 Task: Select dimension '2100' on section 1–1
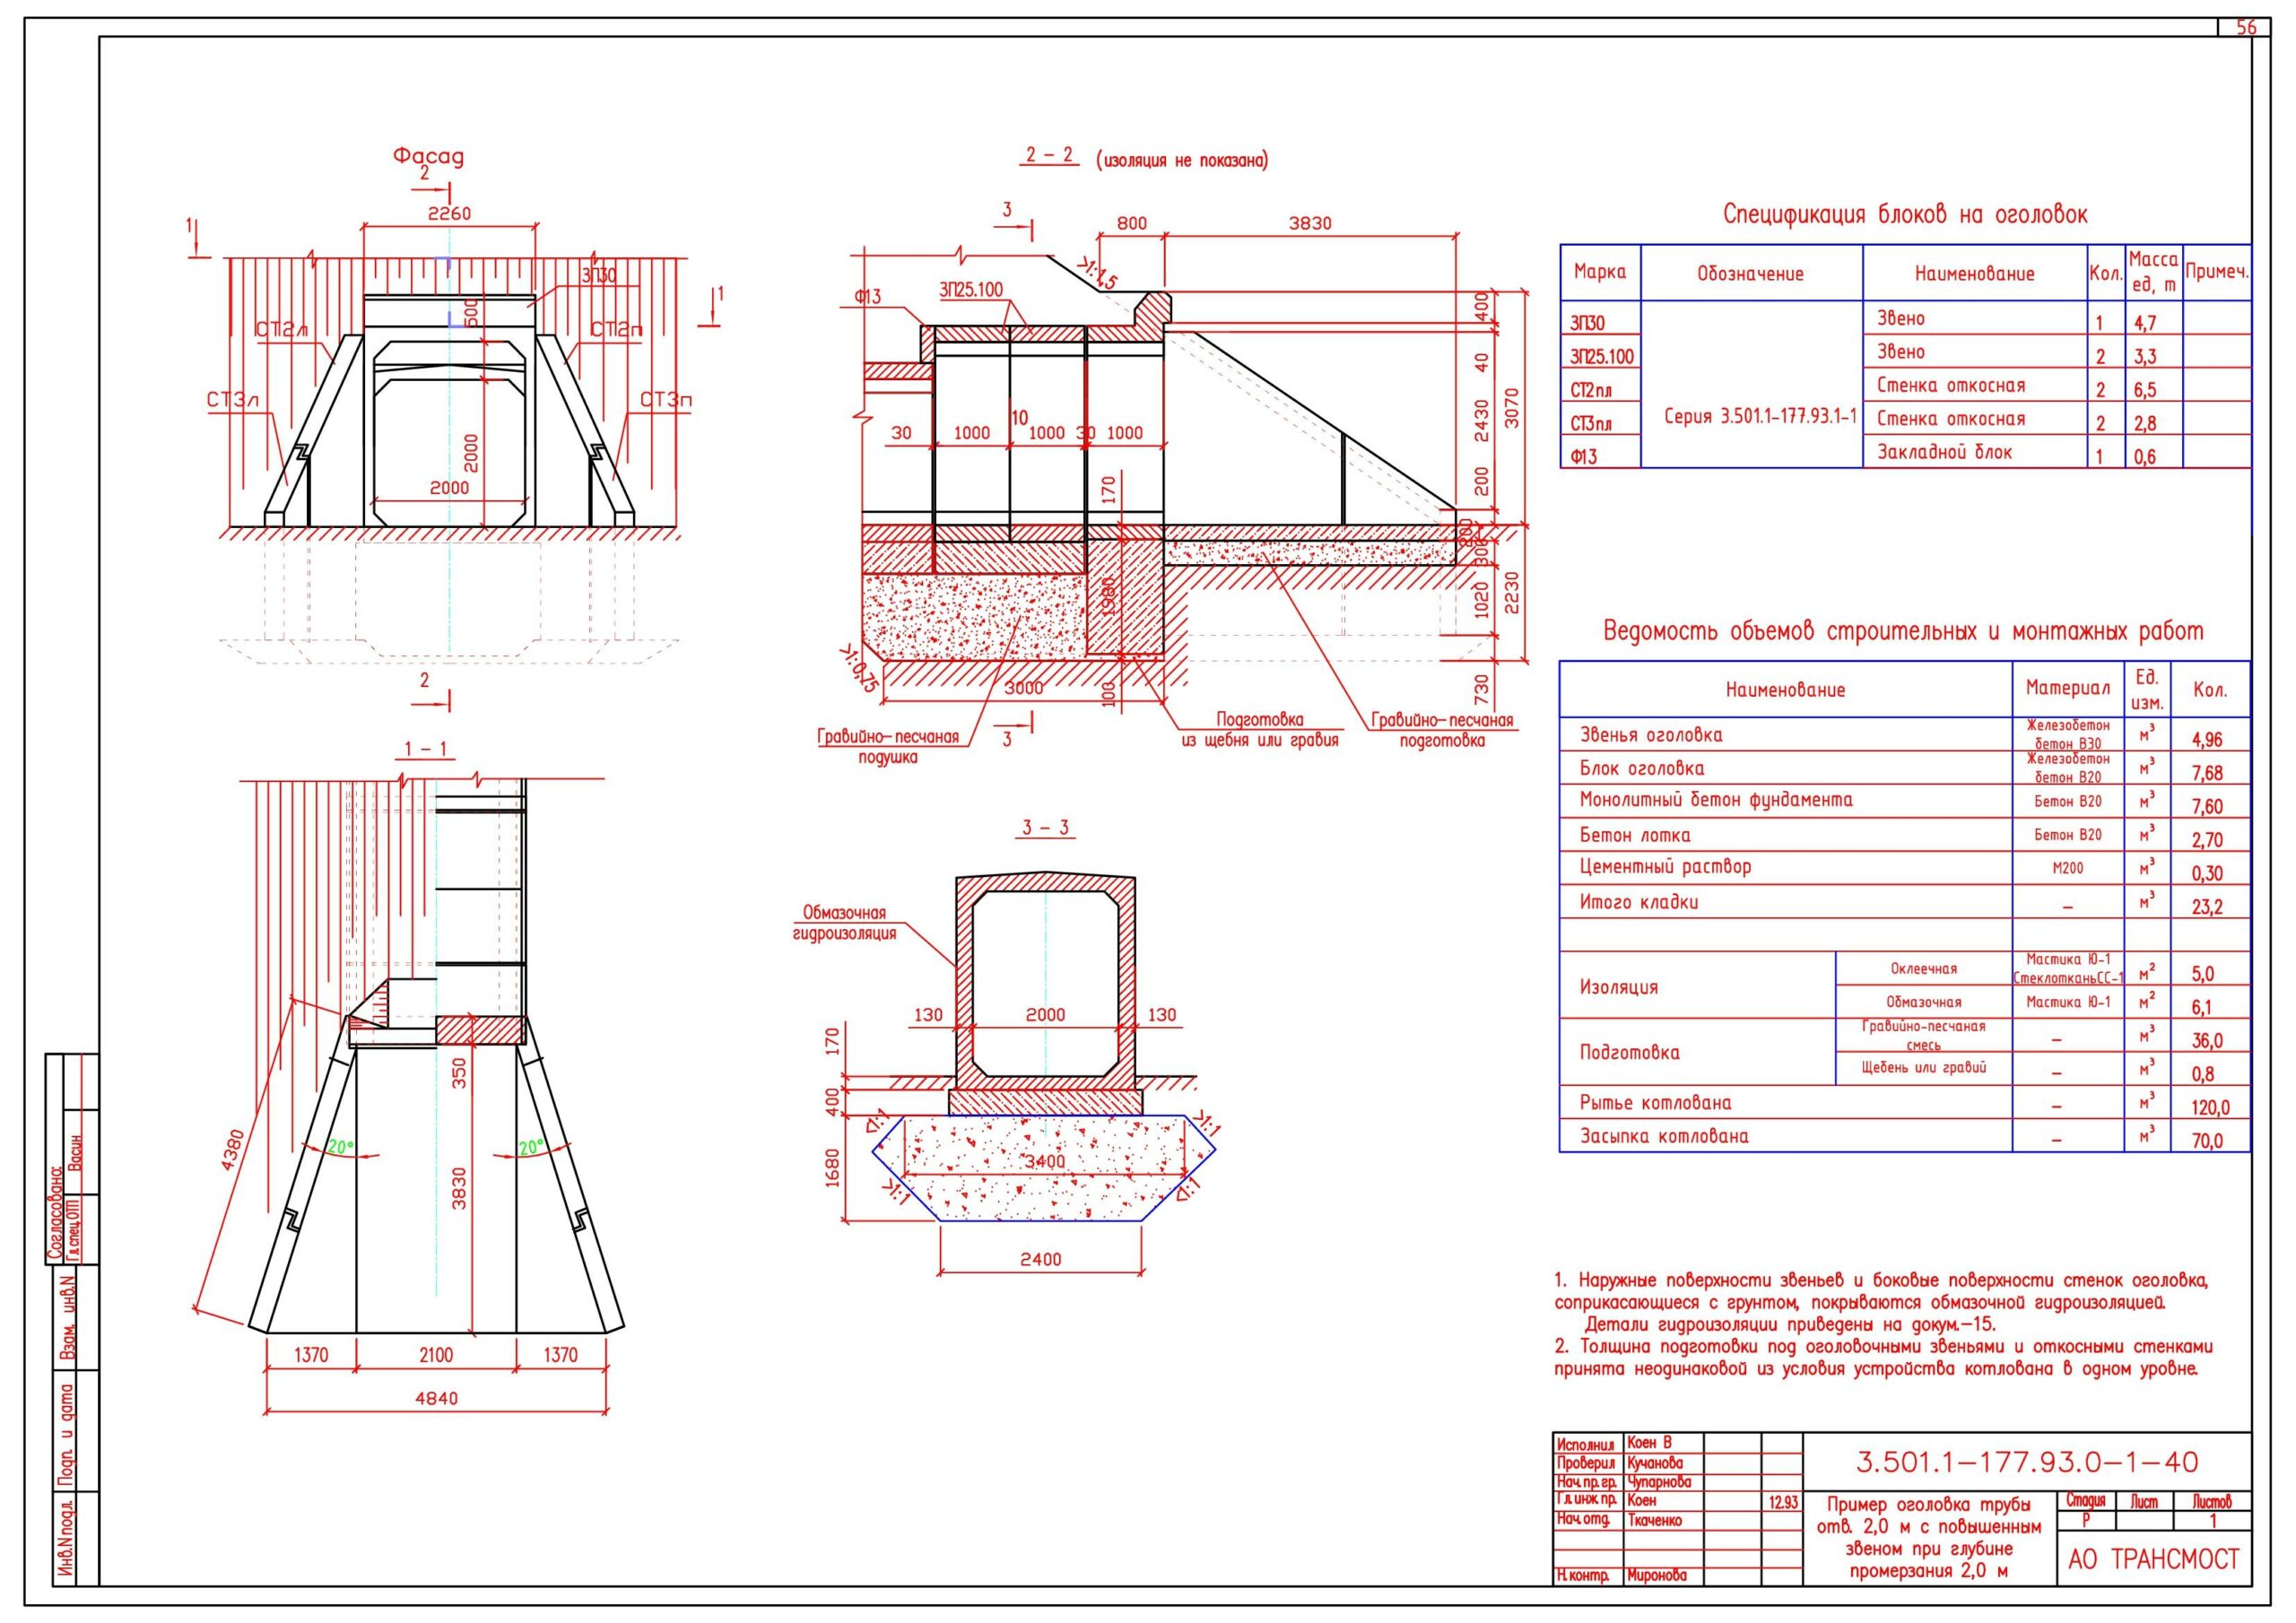(x=436, y=1355)
